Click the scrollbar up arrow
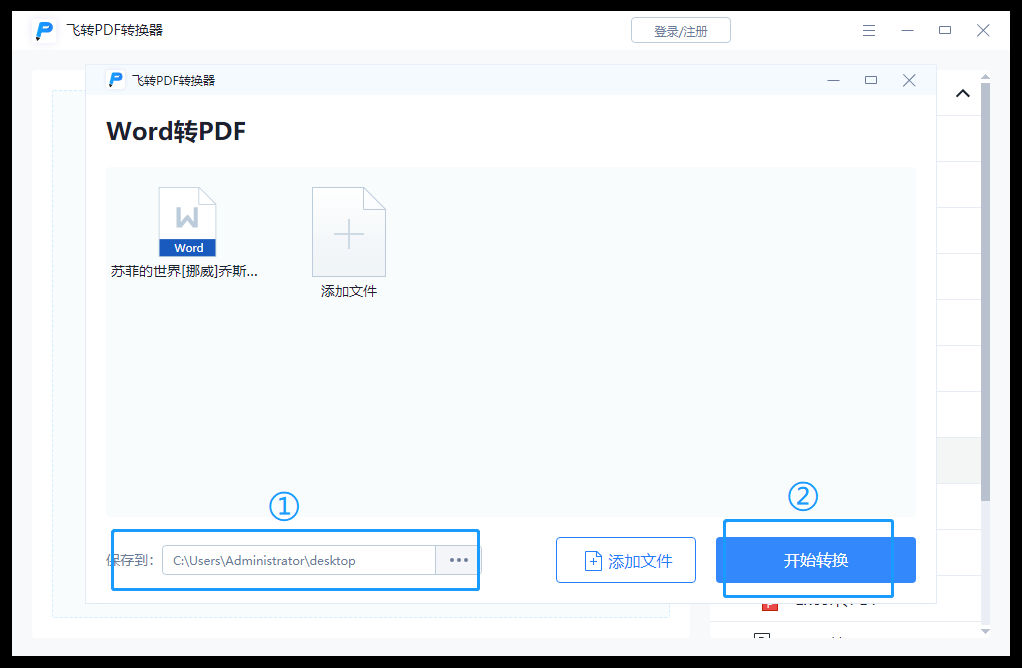The width and height of the screenshot is (1022, 668). pyautogui.click(x=986, y=77)
